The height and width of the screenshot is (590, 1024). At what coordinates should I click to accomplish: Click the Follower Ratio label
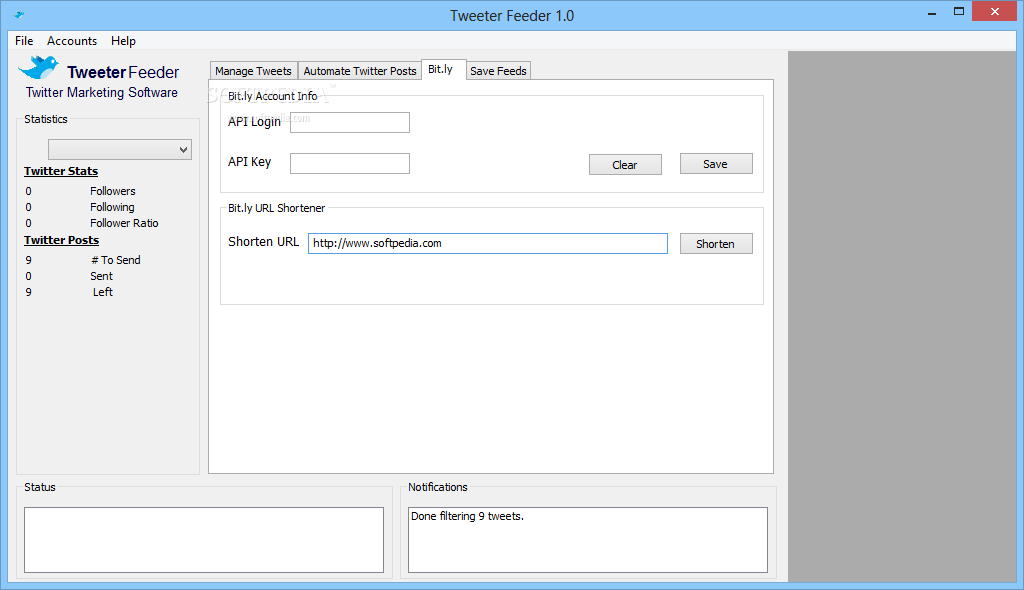124,223
